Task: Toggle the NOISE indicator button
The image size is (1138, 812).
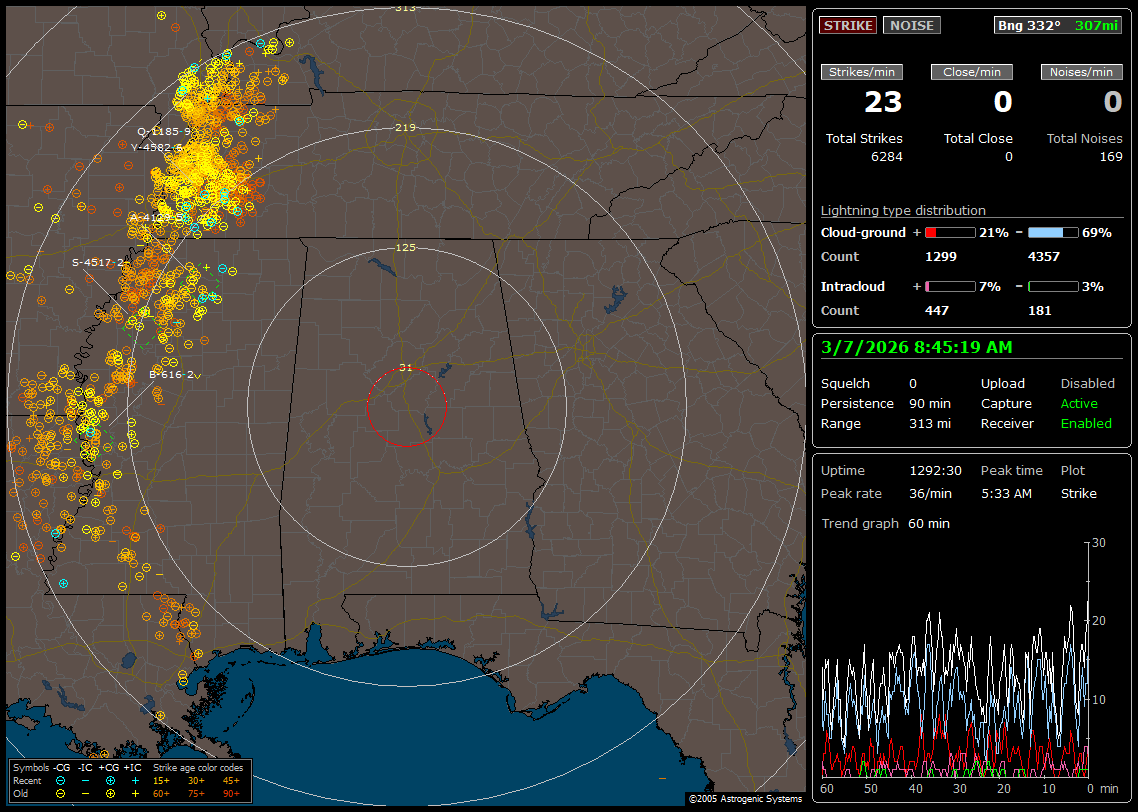Action: coord(911,26)
